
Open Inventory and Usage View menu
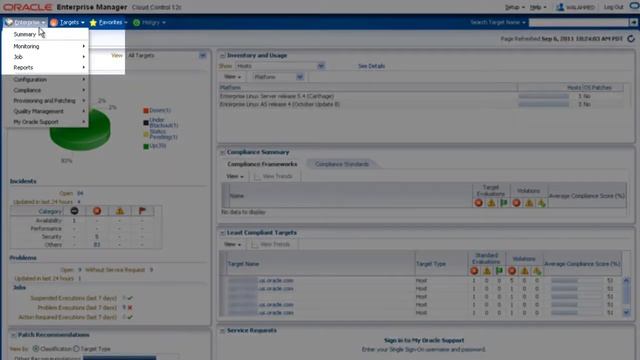click(x=233, y=77)
